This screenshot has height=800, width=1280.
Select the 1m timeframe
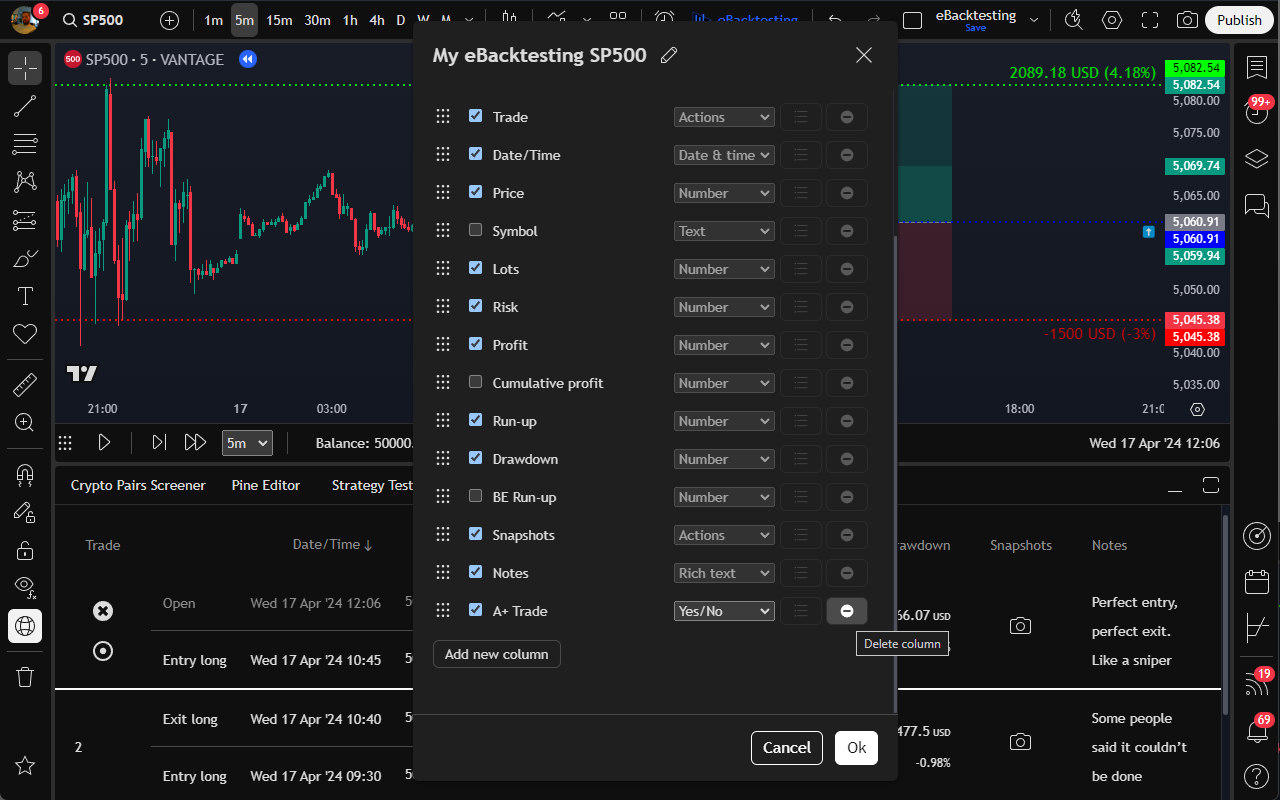213,20
